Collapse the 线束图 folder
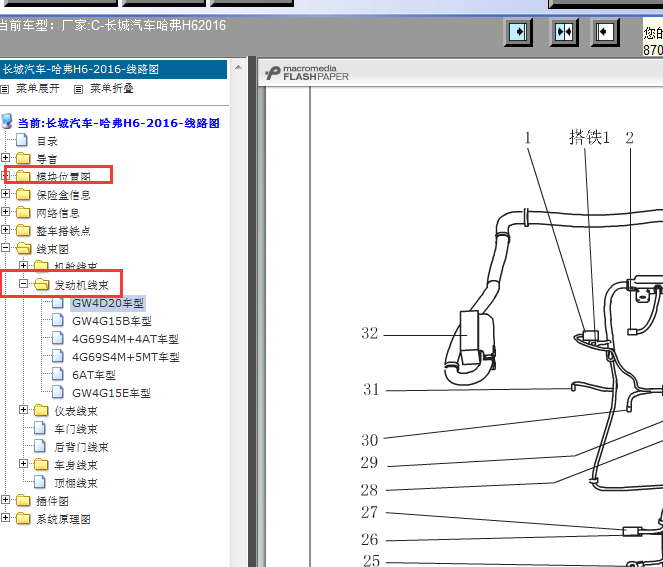This screenshot has height=567, width=663. tap(5, 248)
